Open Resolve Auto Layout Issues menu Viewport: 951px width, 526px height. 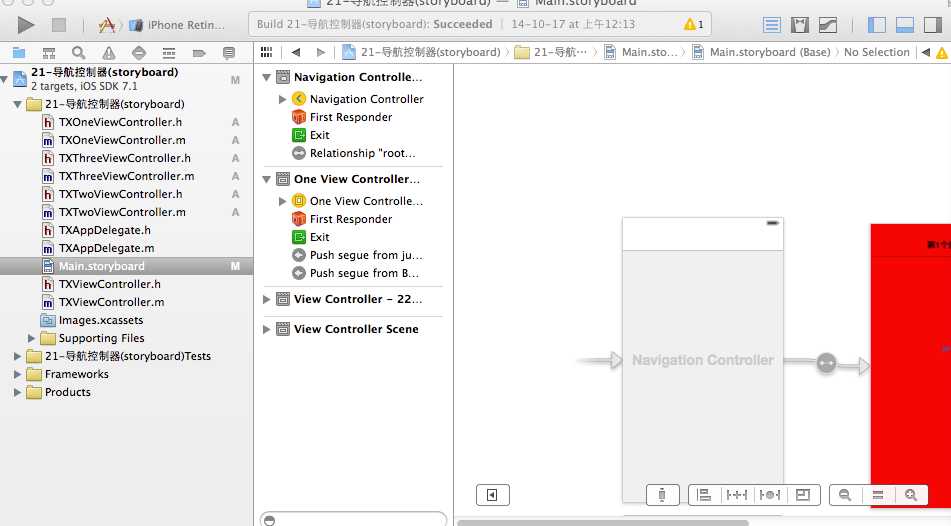[x=770, y=495]
